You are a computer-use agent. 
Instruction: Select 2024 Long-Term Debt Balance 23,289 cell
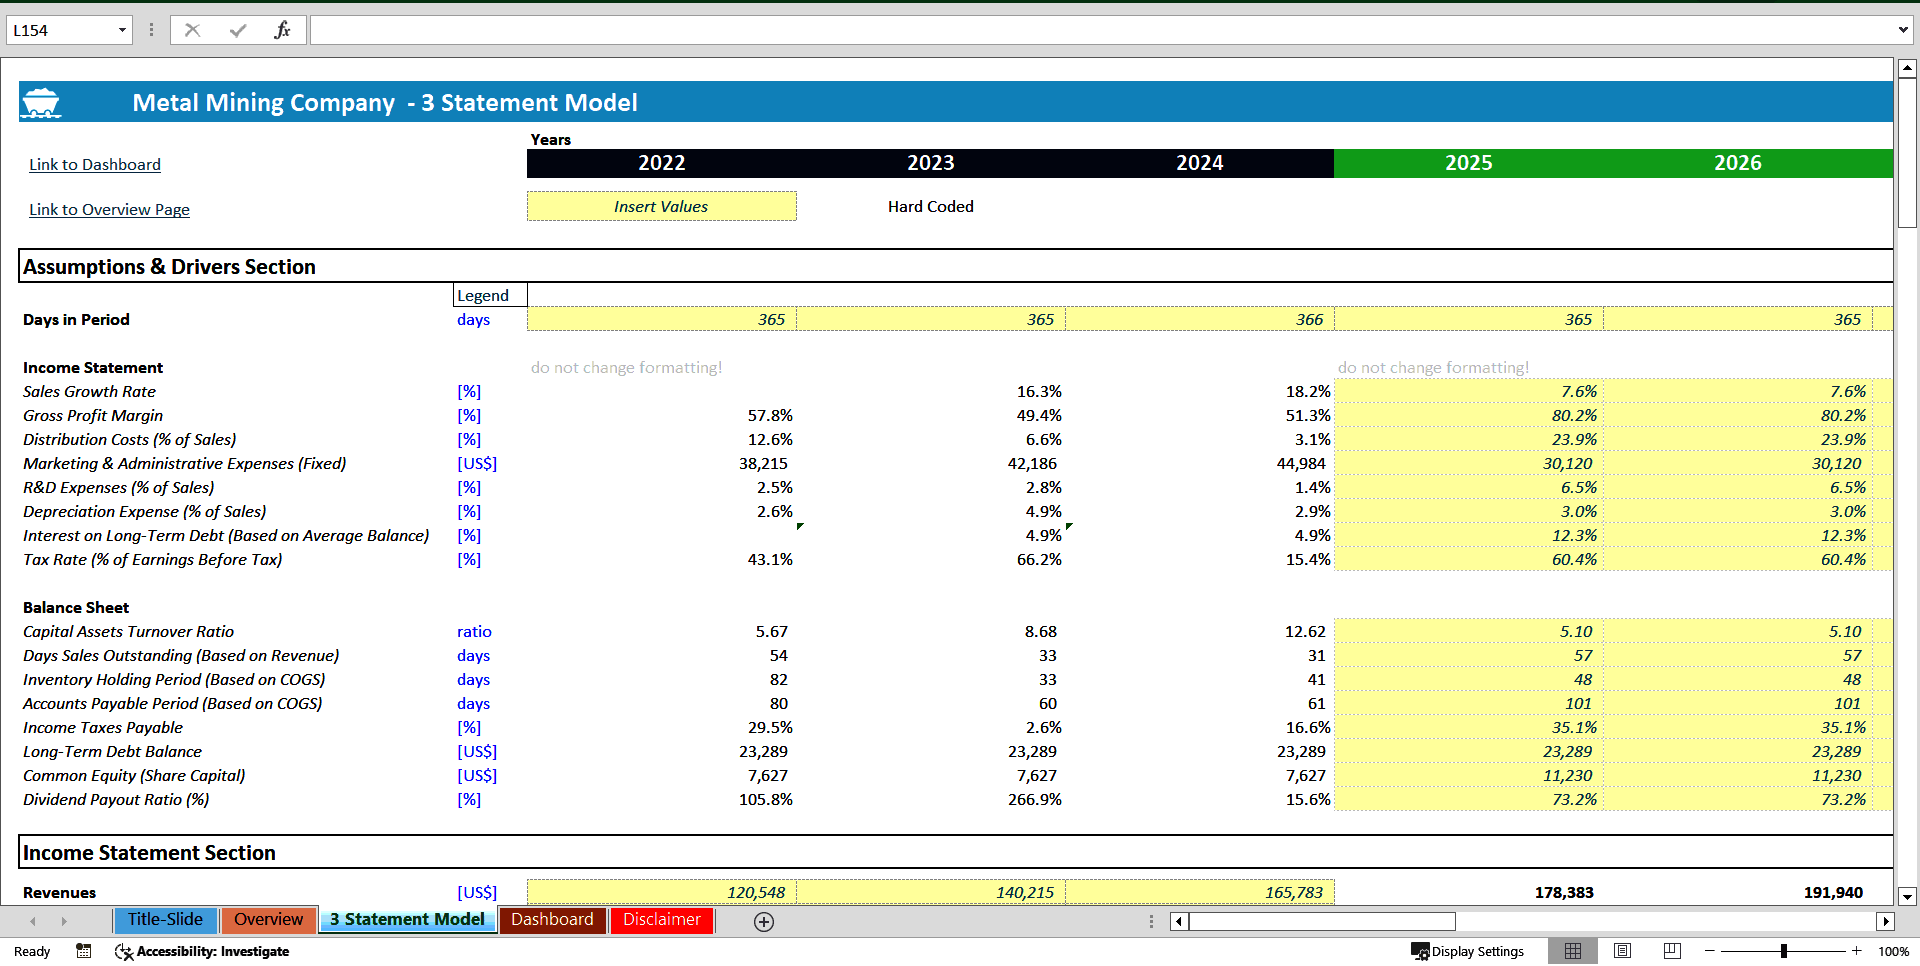coord(1199,751)
